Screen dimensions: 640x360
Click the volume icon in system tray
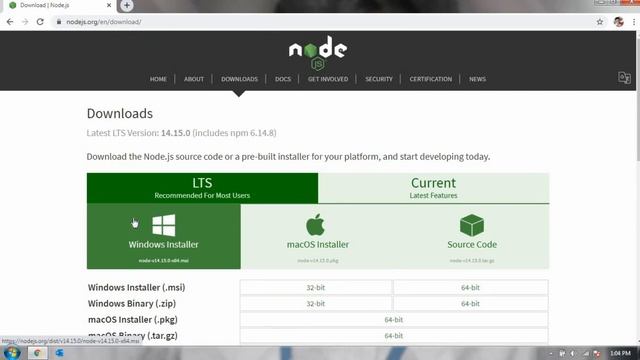pos(573,353)
